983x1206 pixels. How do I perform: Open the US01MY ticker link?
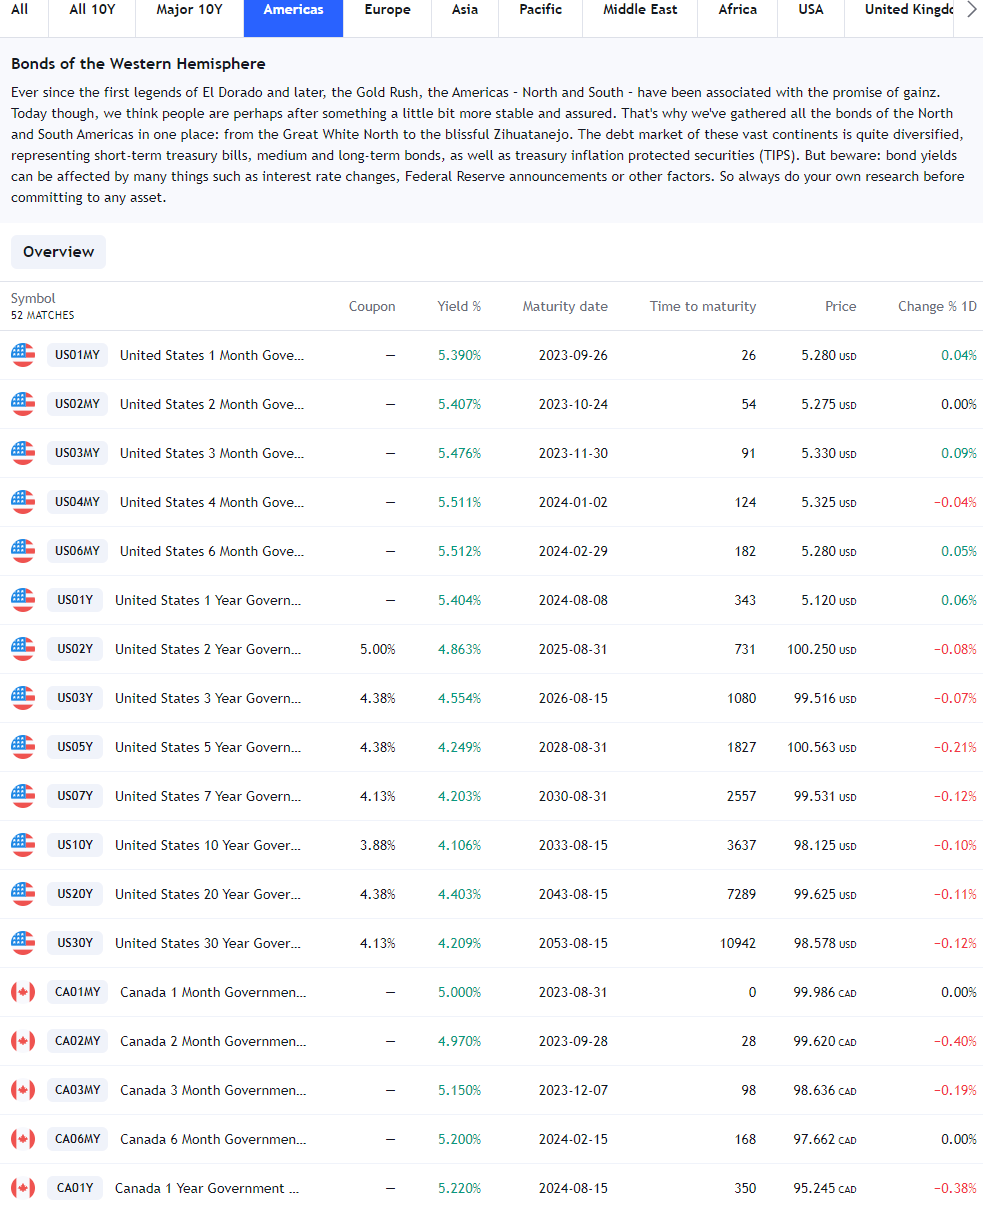click(x=77, y=355)
